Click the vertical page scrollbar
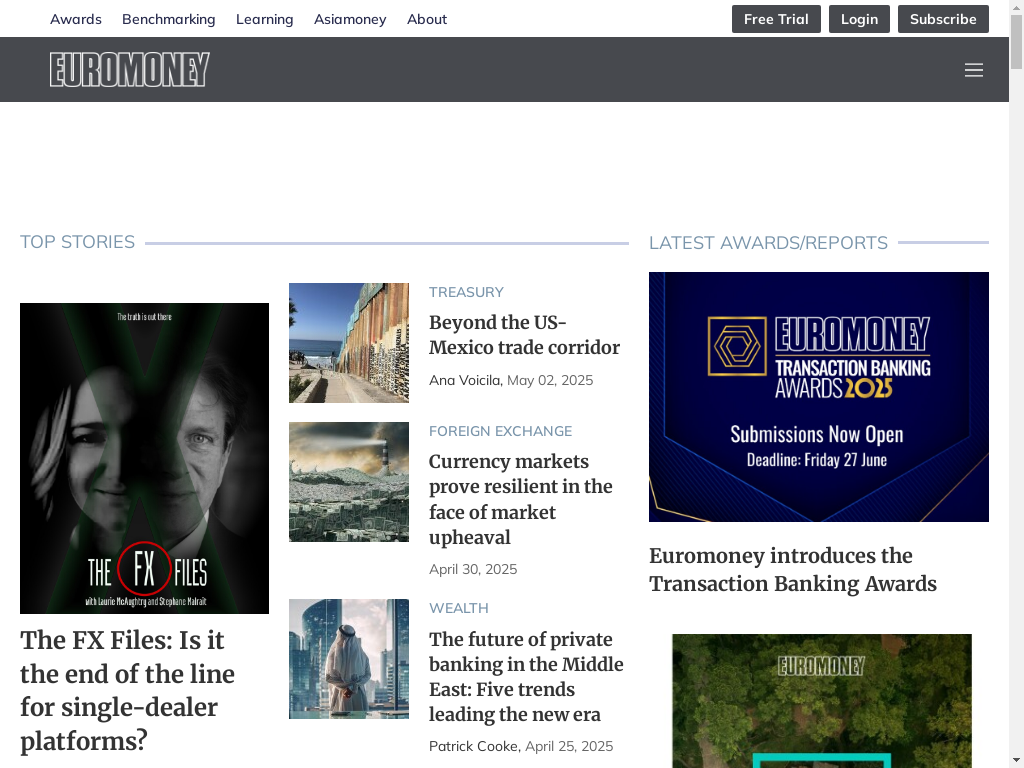Viewport: 1024px width, 768px height. 1016,384
